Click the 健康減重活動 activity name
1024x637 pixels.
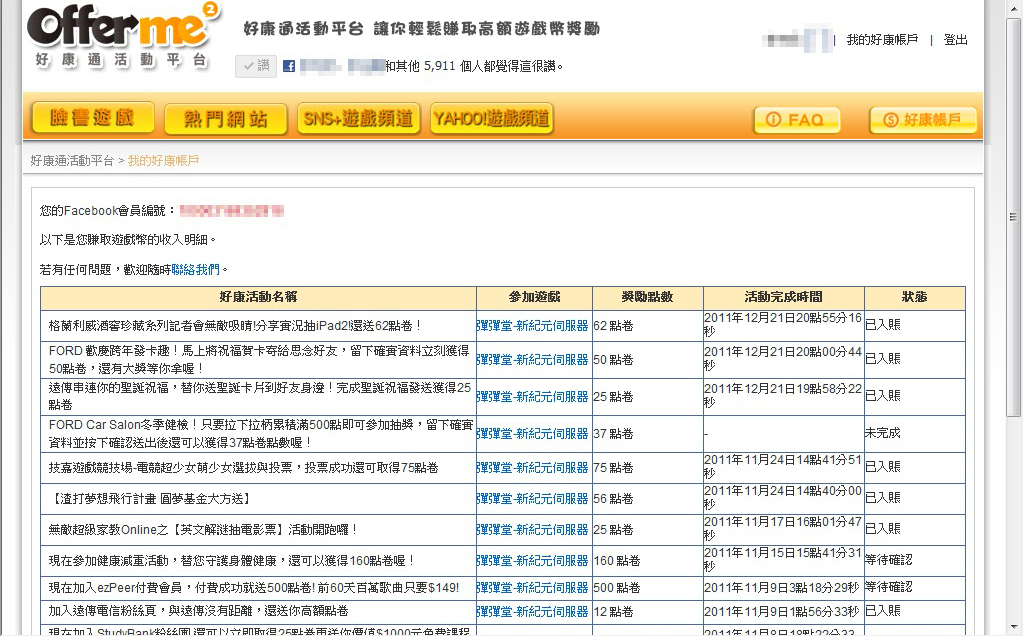click(232, 561)
